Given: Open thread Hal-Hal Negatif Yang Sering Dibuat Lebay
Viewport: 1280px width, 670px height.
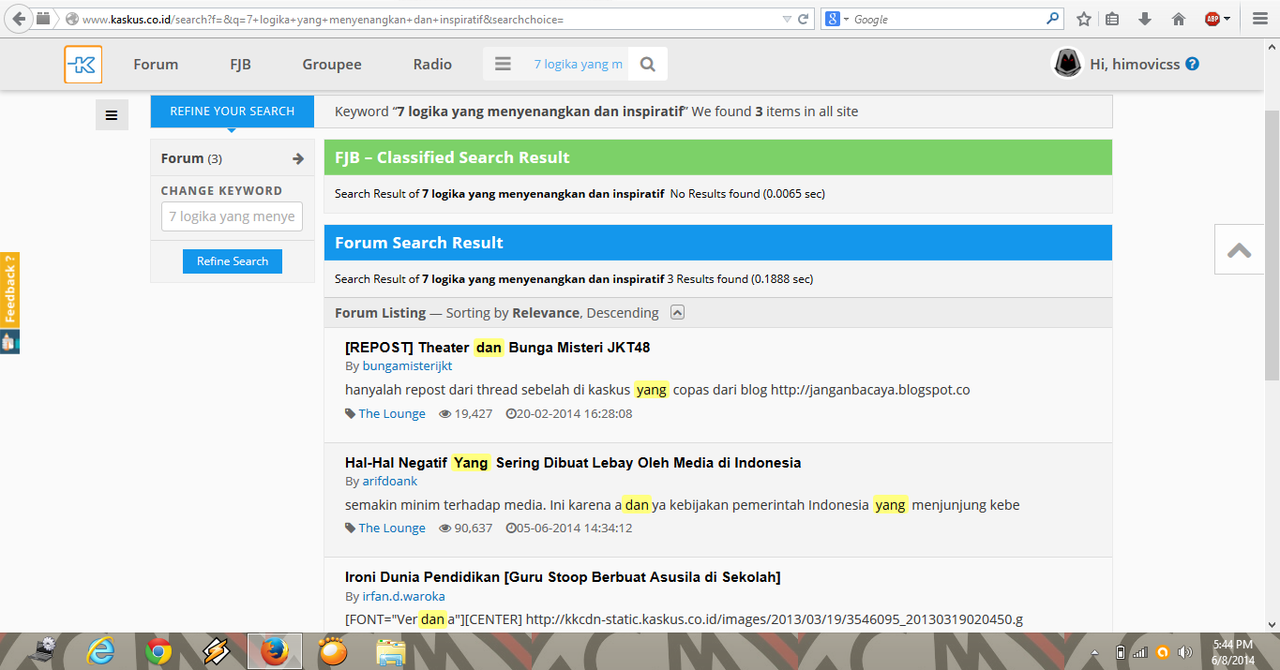Looking at the screenshot, I should [x=572, y=463].
